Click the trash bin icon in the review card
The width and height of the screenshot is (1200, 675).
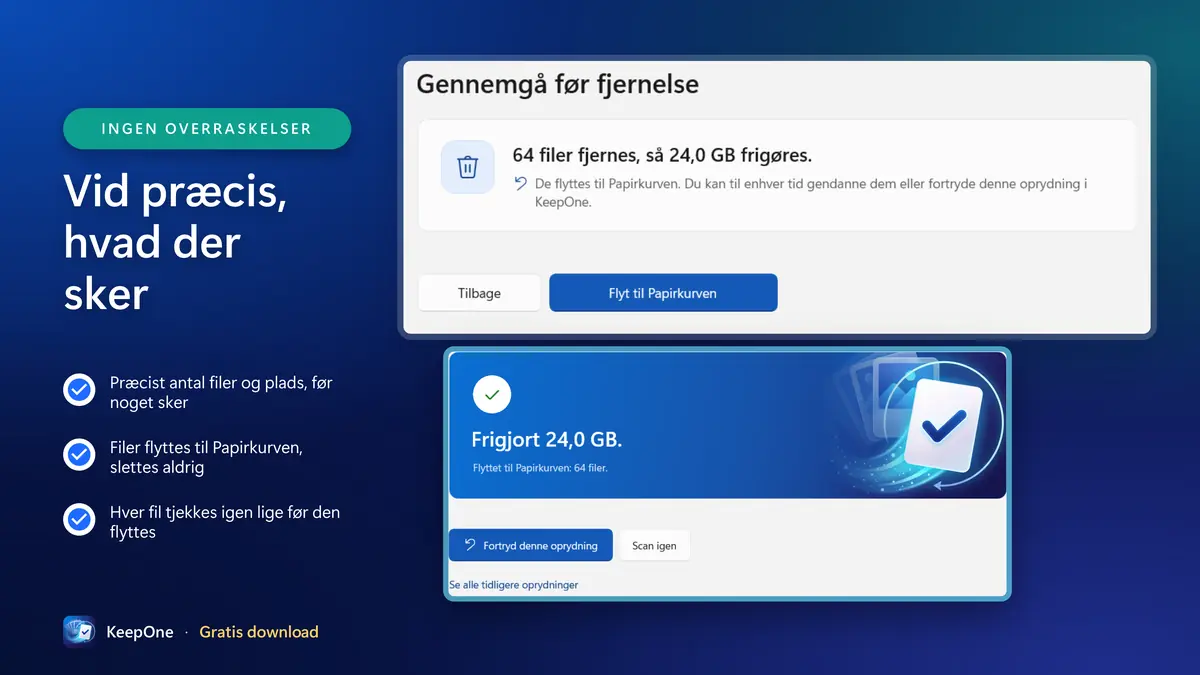pyautogui.click(x=467, y=167)
